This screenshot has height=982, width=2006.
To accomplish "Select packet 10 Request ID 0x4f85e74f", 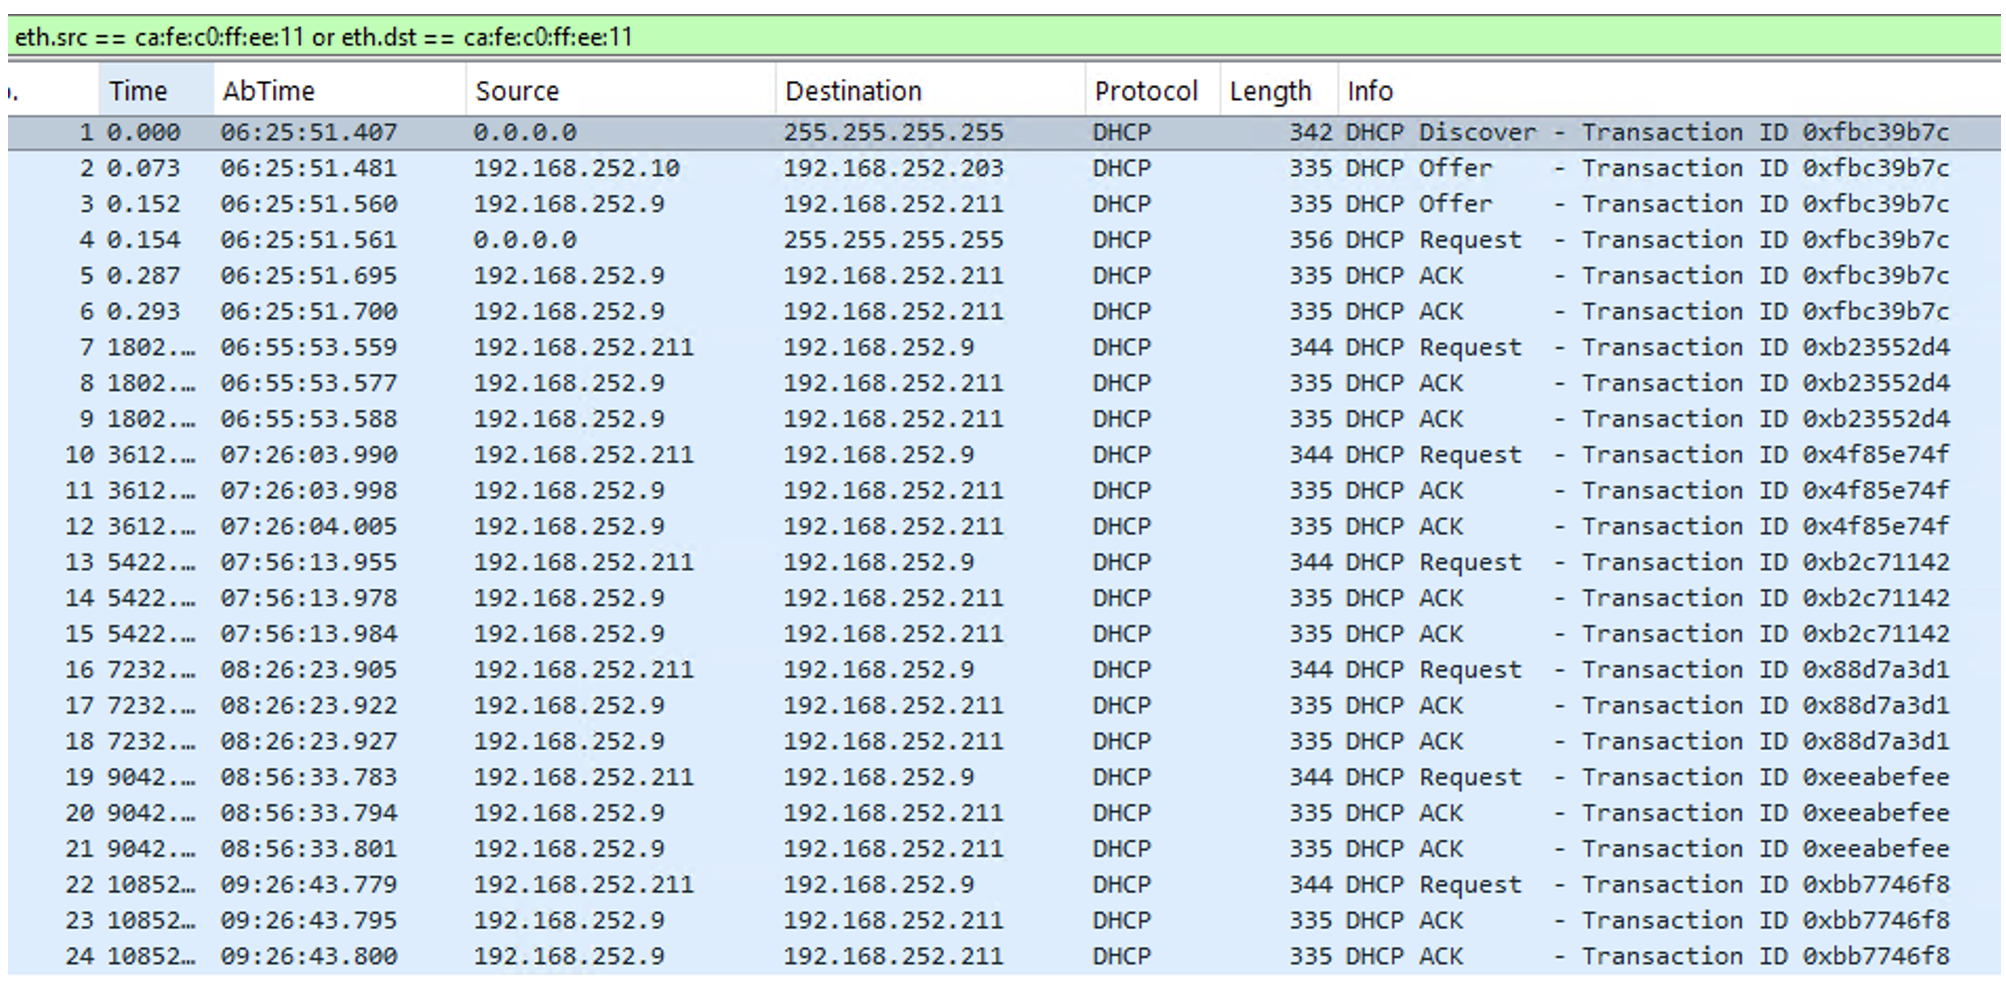I will pos(1004,455).
